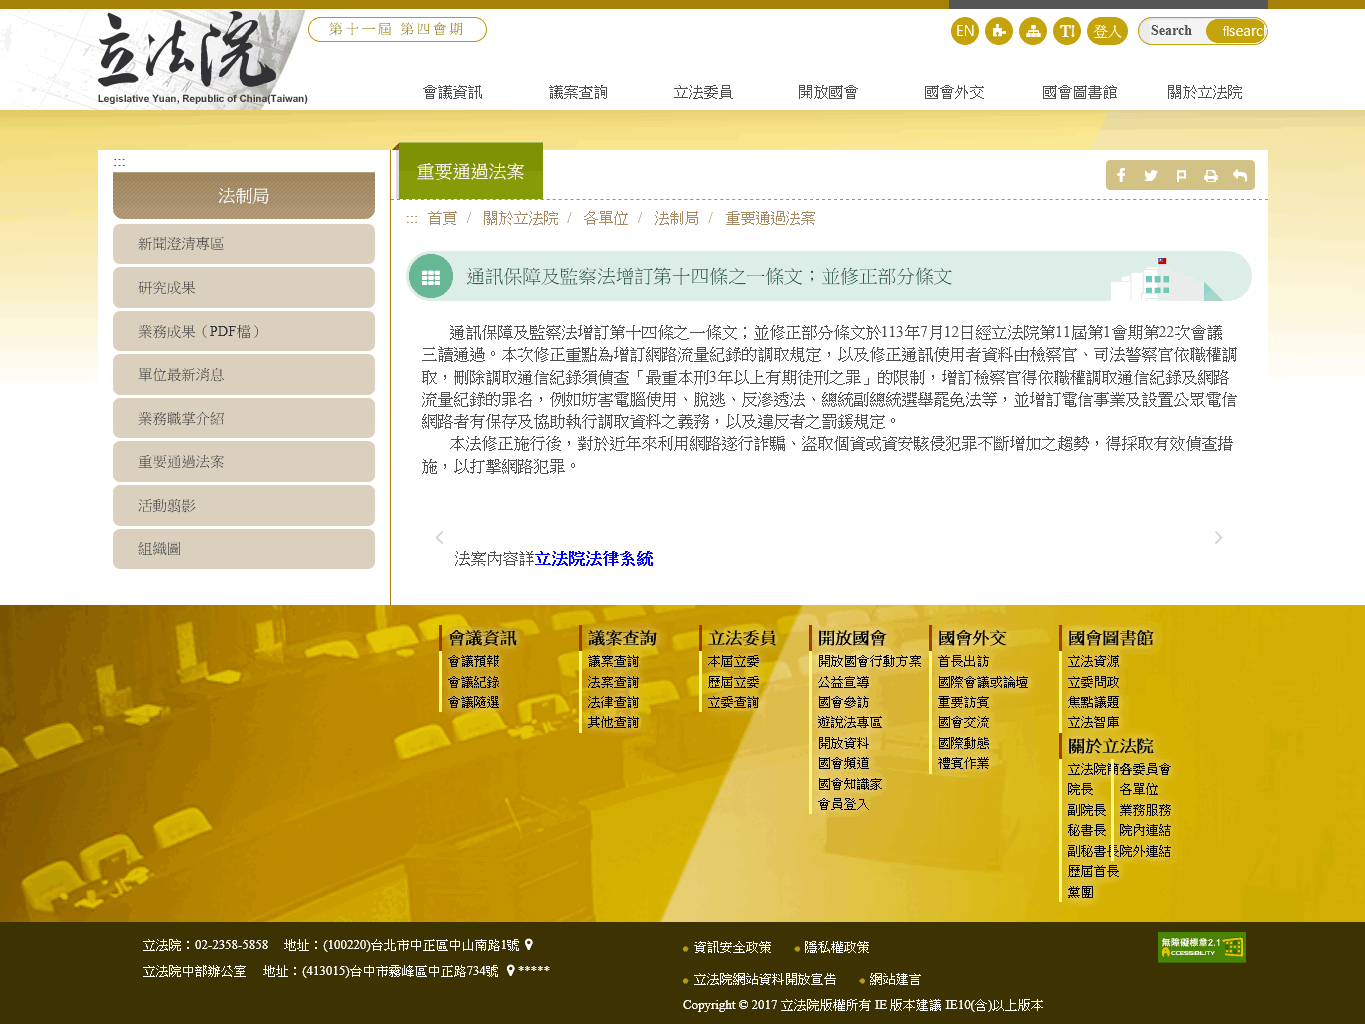Share page via Plurk icon
1365x1024 pixels.
point(1181,176)
